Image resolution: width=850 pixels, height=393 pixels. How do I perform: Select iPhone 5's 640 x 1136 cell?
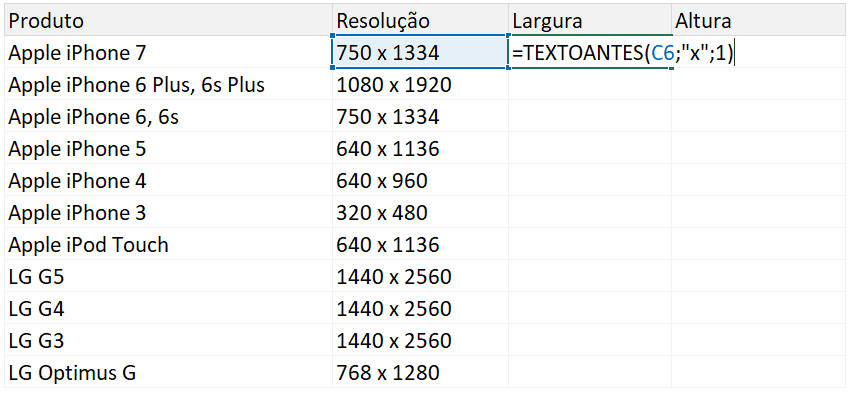pyautogui.click(x=421, y=149)
